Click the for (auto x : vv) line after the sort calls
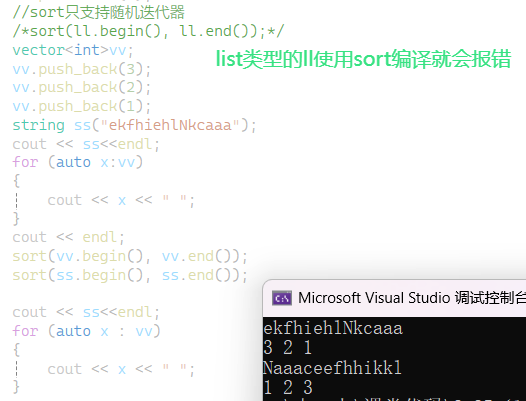The width and height of the screenshot is (526, 401). (x=87, y=332)
